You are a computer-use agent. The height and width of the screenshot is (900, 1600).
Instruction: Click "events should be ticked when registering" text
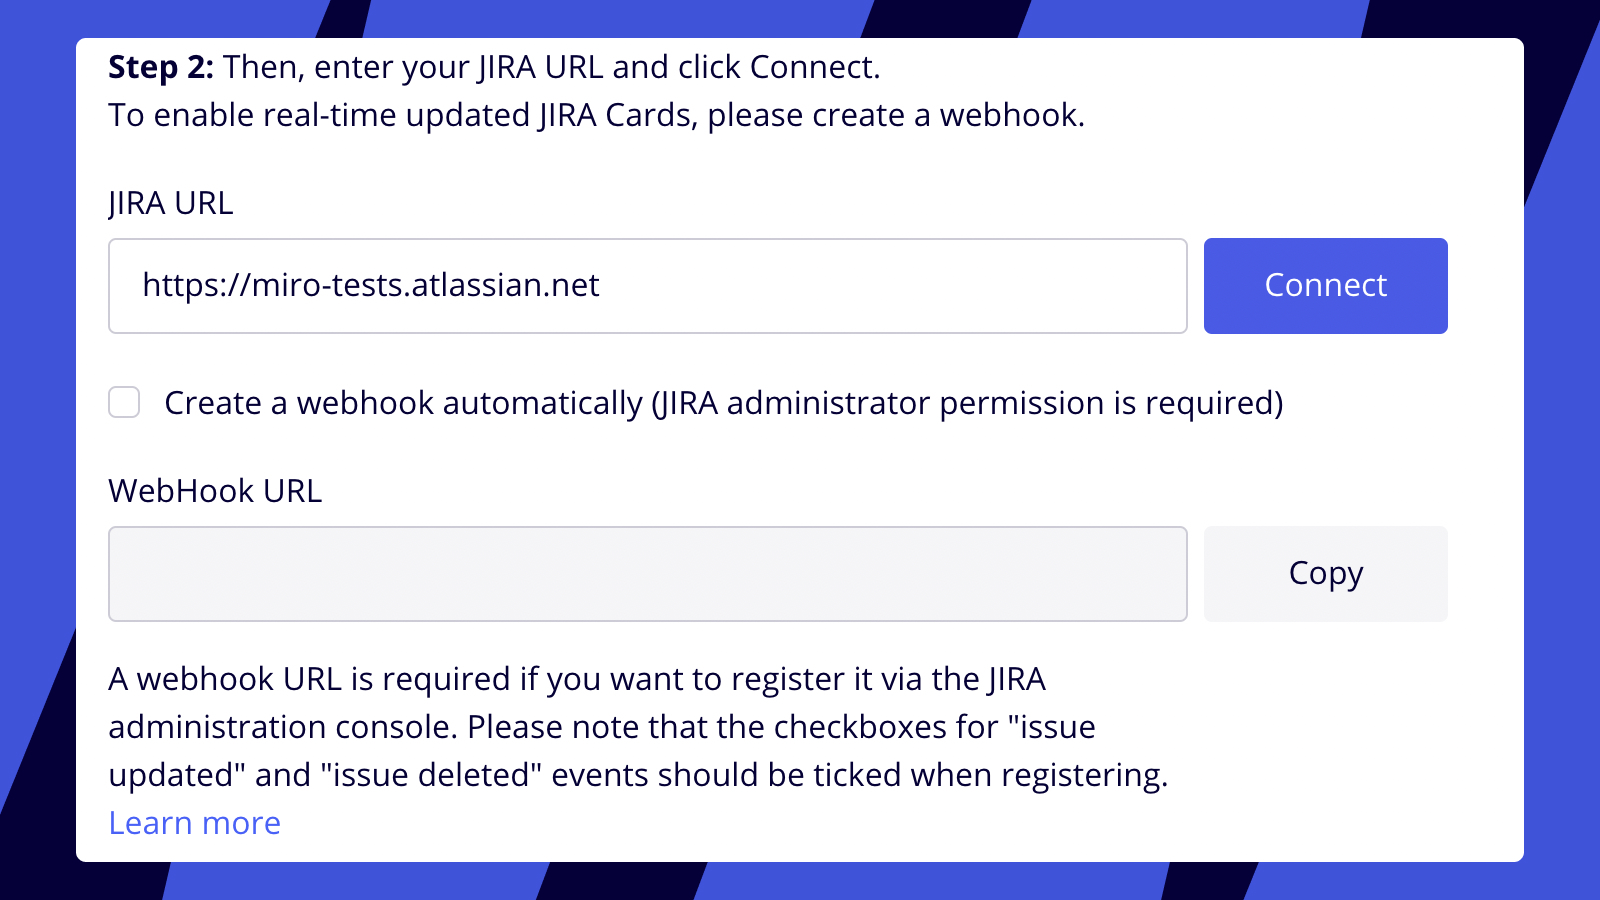coord(860,775)
